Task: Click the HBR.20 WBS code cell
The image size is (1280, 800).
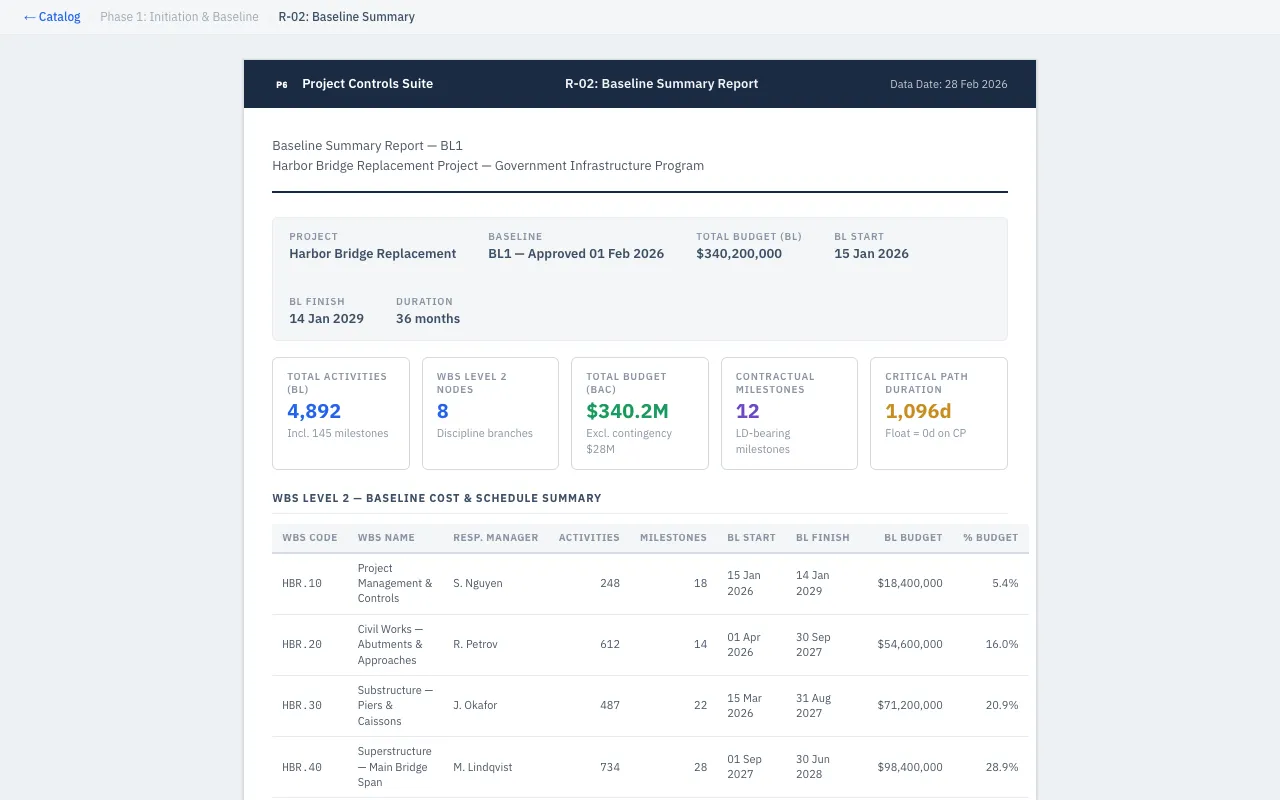Action: click(302, 645)
